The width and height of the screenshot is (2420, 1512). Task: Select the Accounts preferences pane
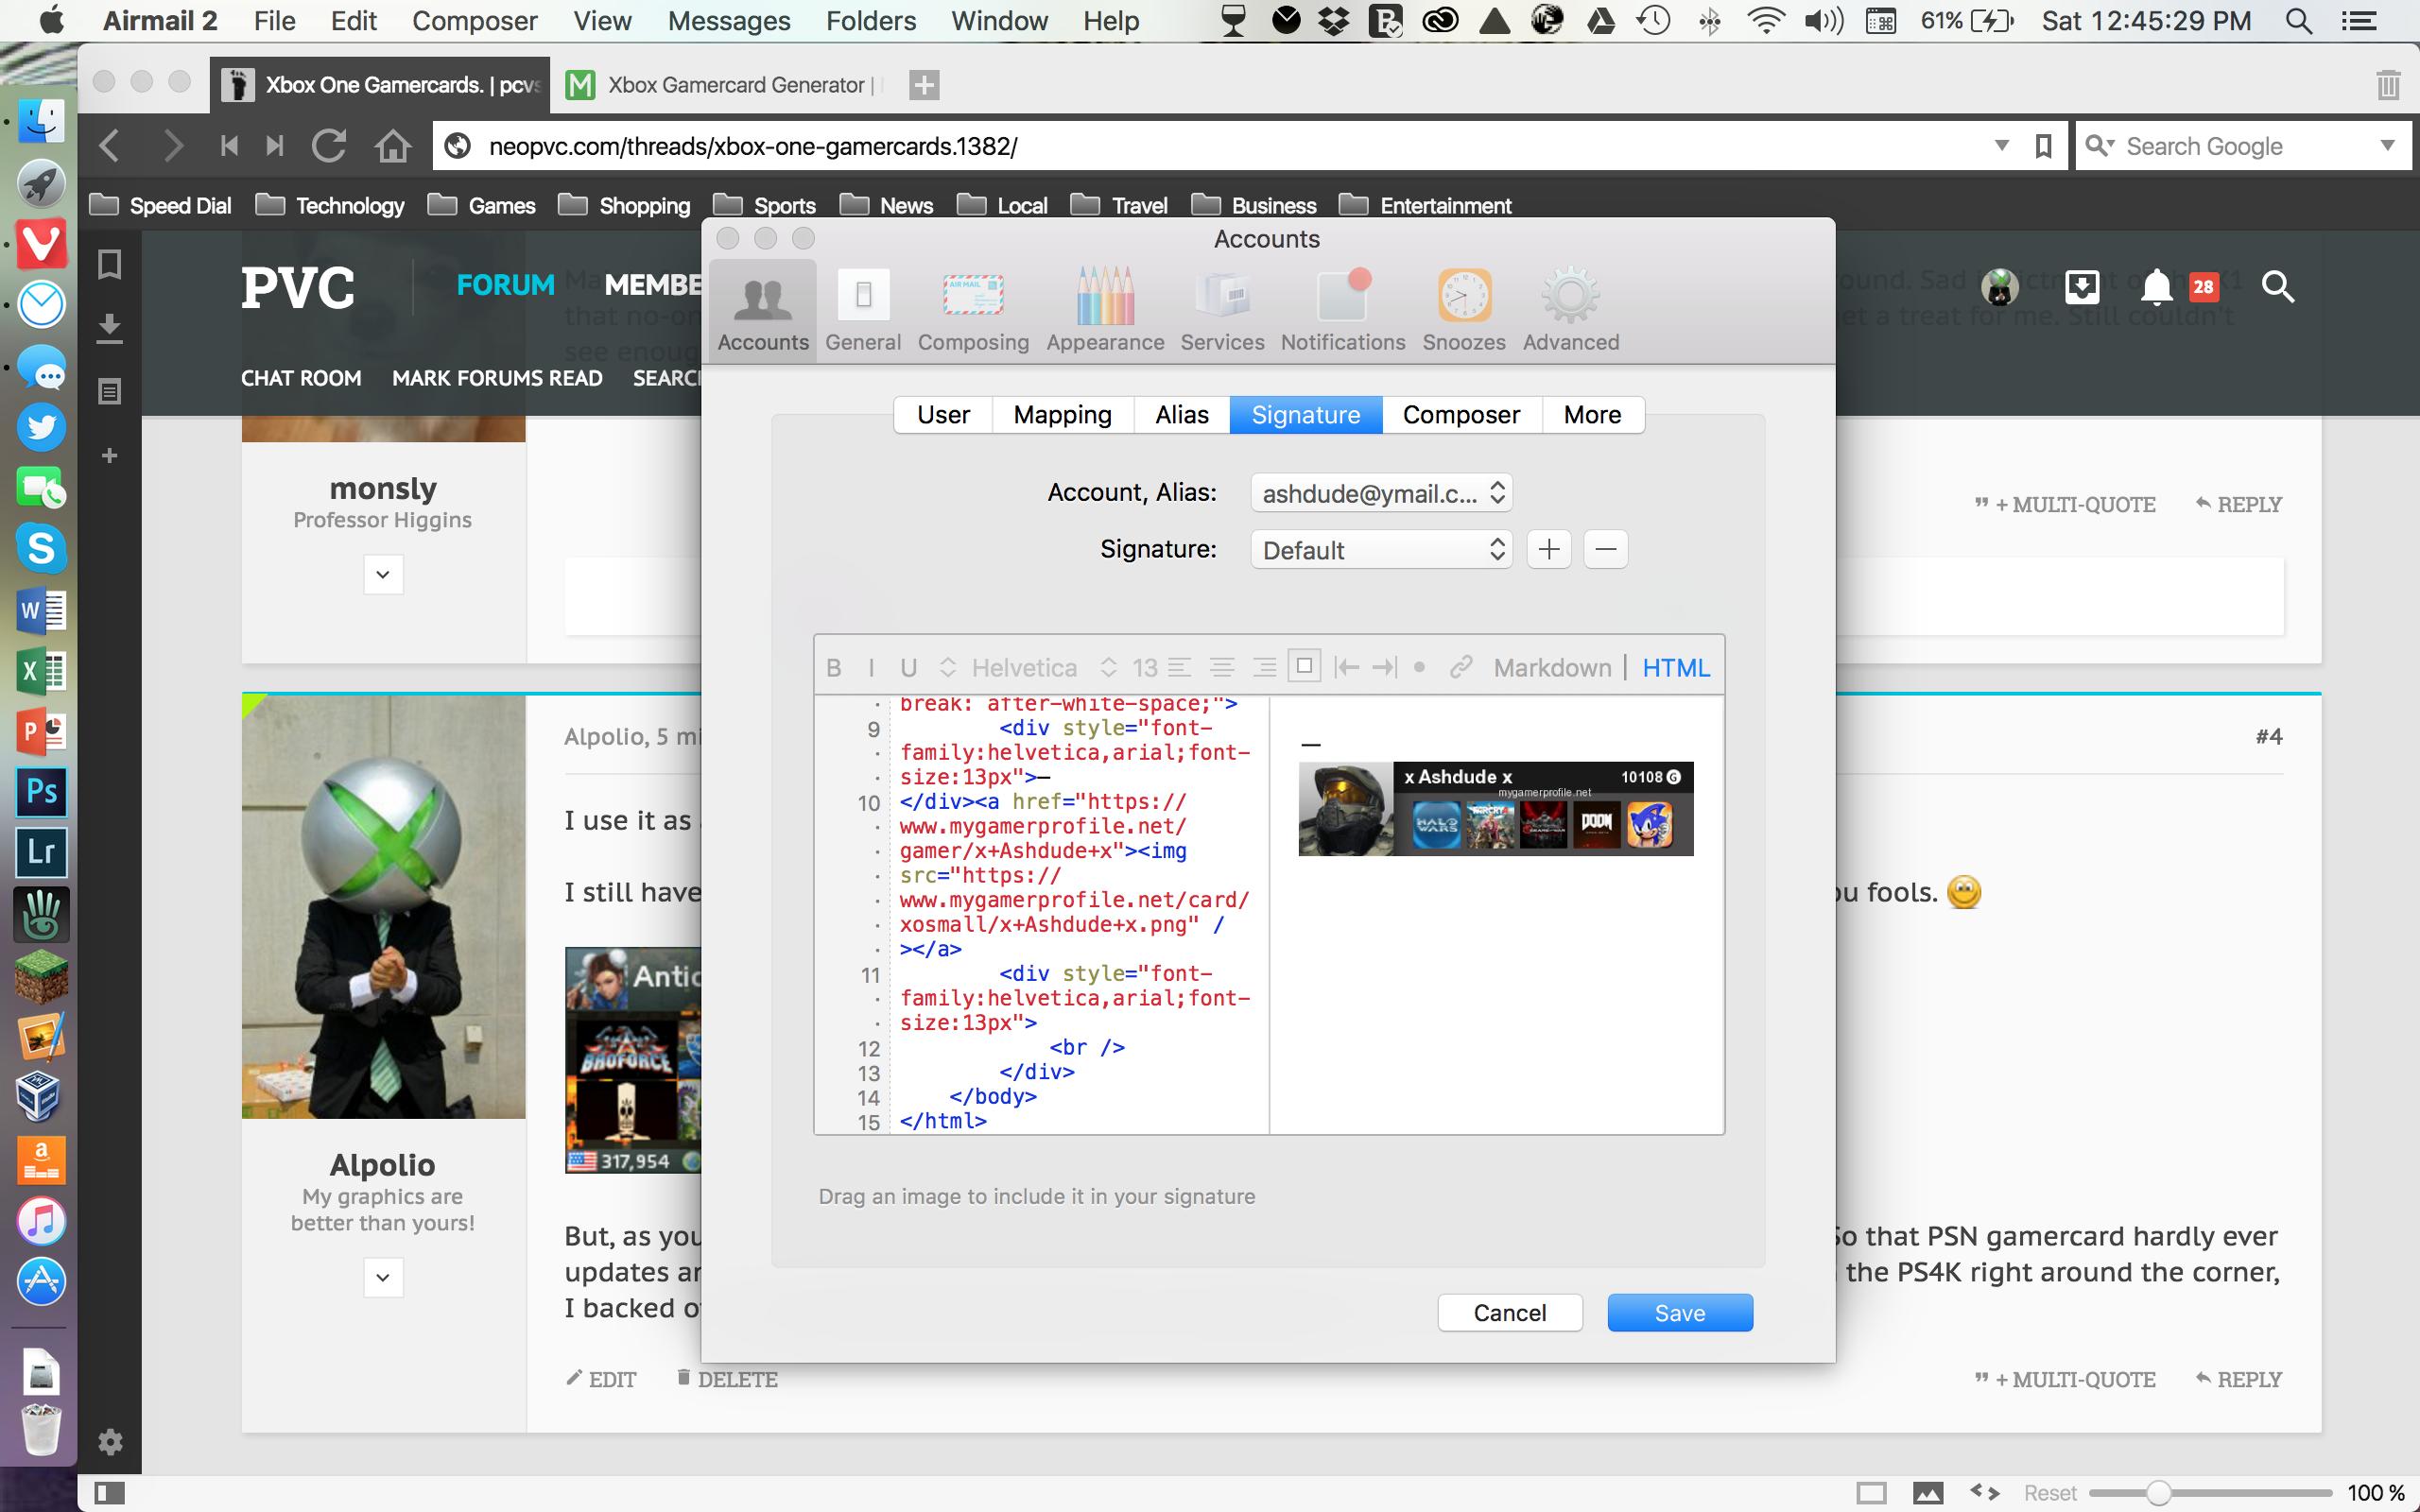763,310
